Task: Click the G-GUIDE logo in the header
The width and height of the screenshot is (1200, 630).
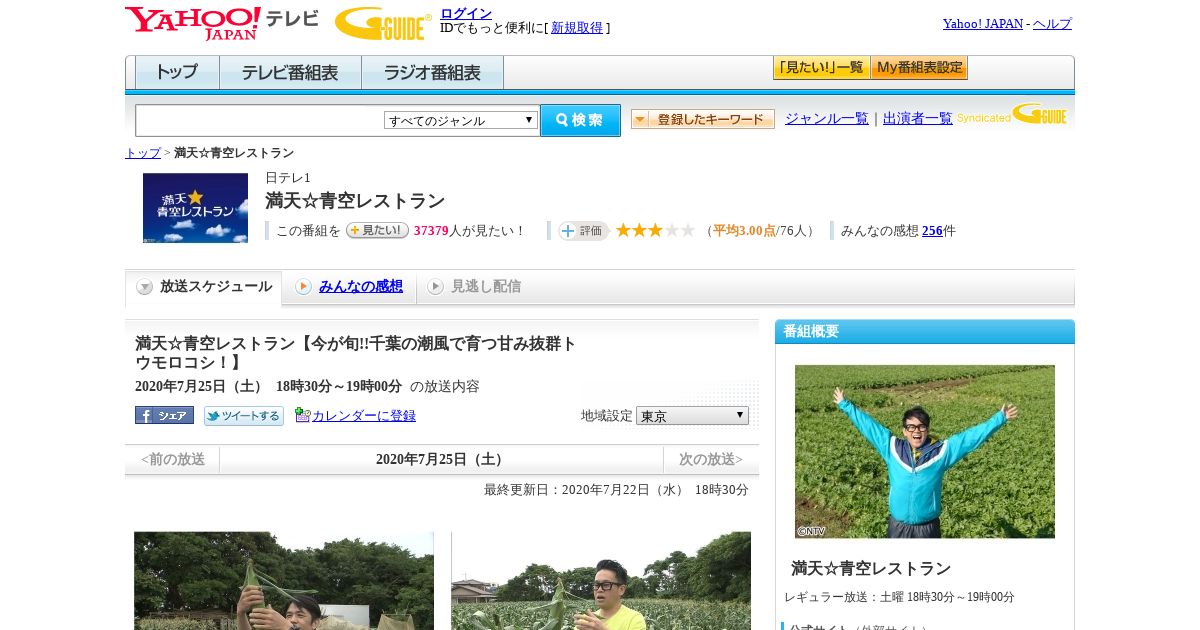Action: pos(383,23)
